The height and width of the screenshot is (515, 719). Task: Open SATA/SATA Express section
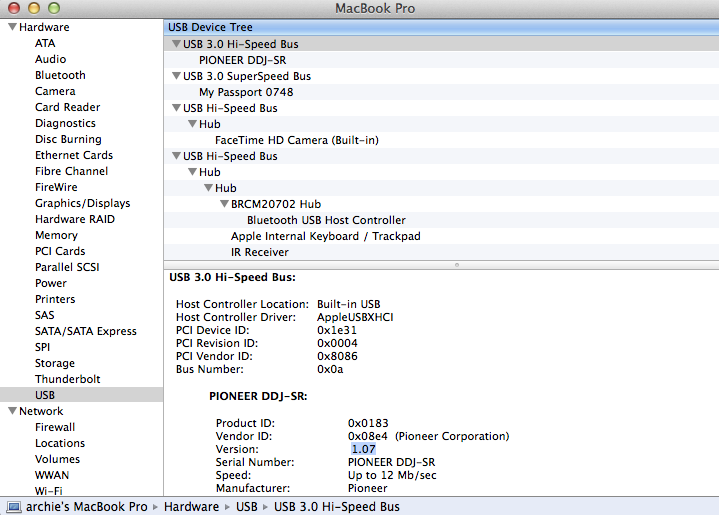point(86,331)
